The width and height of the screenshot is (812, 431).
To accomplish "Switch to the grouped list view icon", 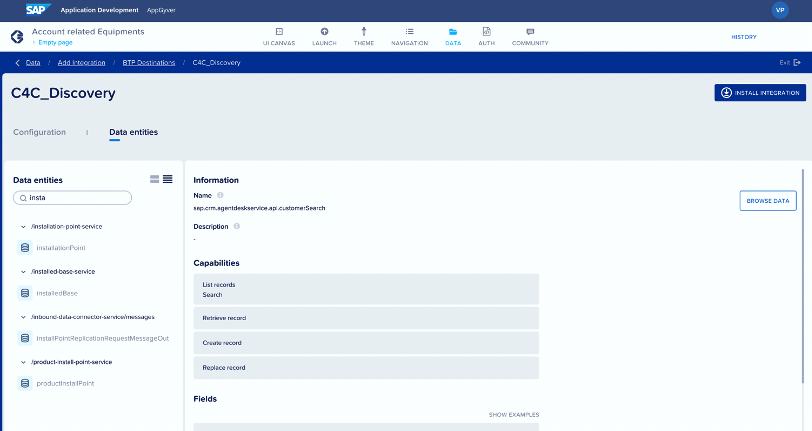I will (x=154, y=179).
